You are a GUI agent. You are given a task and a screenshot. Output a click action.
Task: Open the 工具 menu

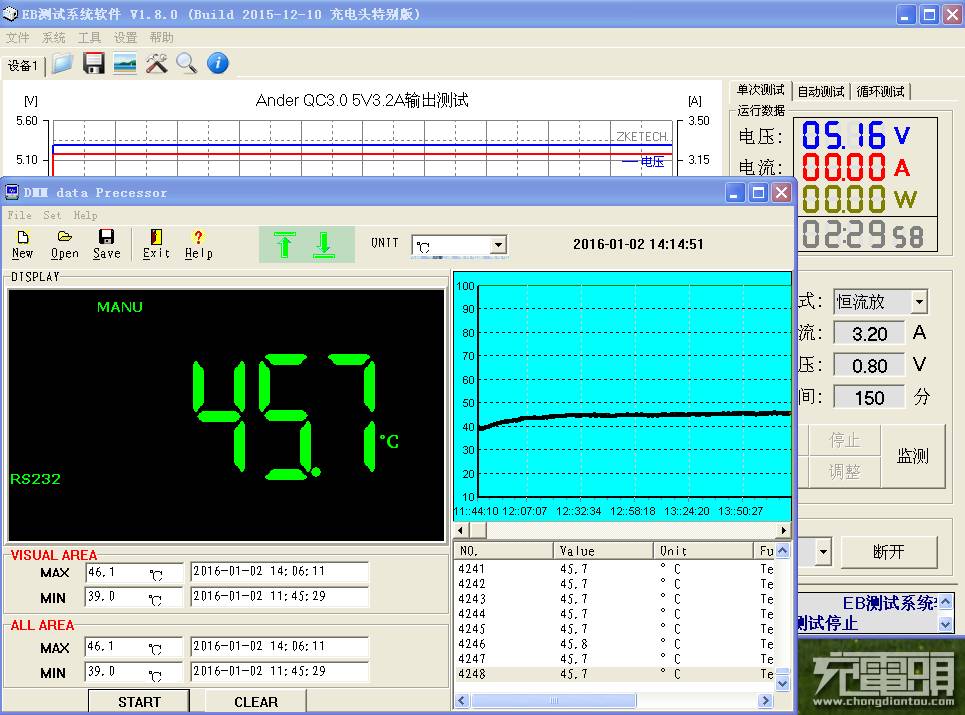pos(89,38)
